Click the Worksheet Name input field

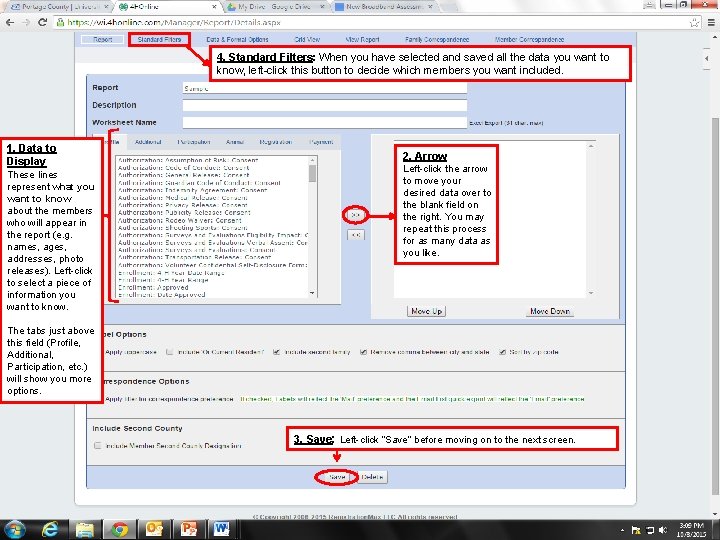click(325, 123)
